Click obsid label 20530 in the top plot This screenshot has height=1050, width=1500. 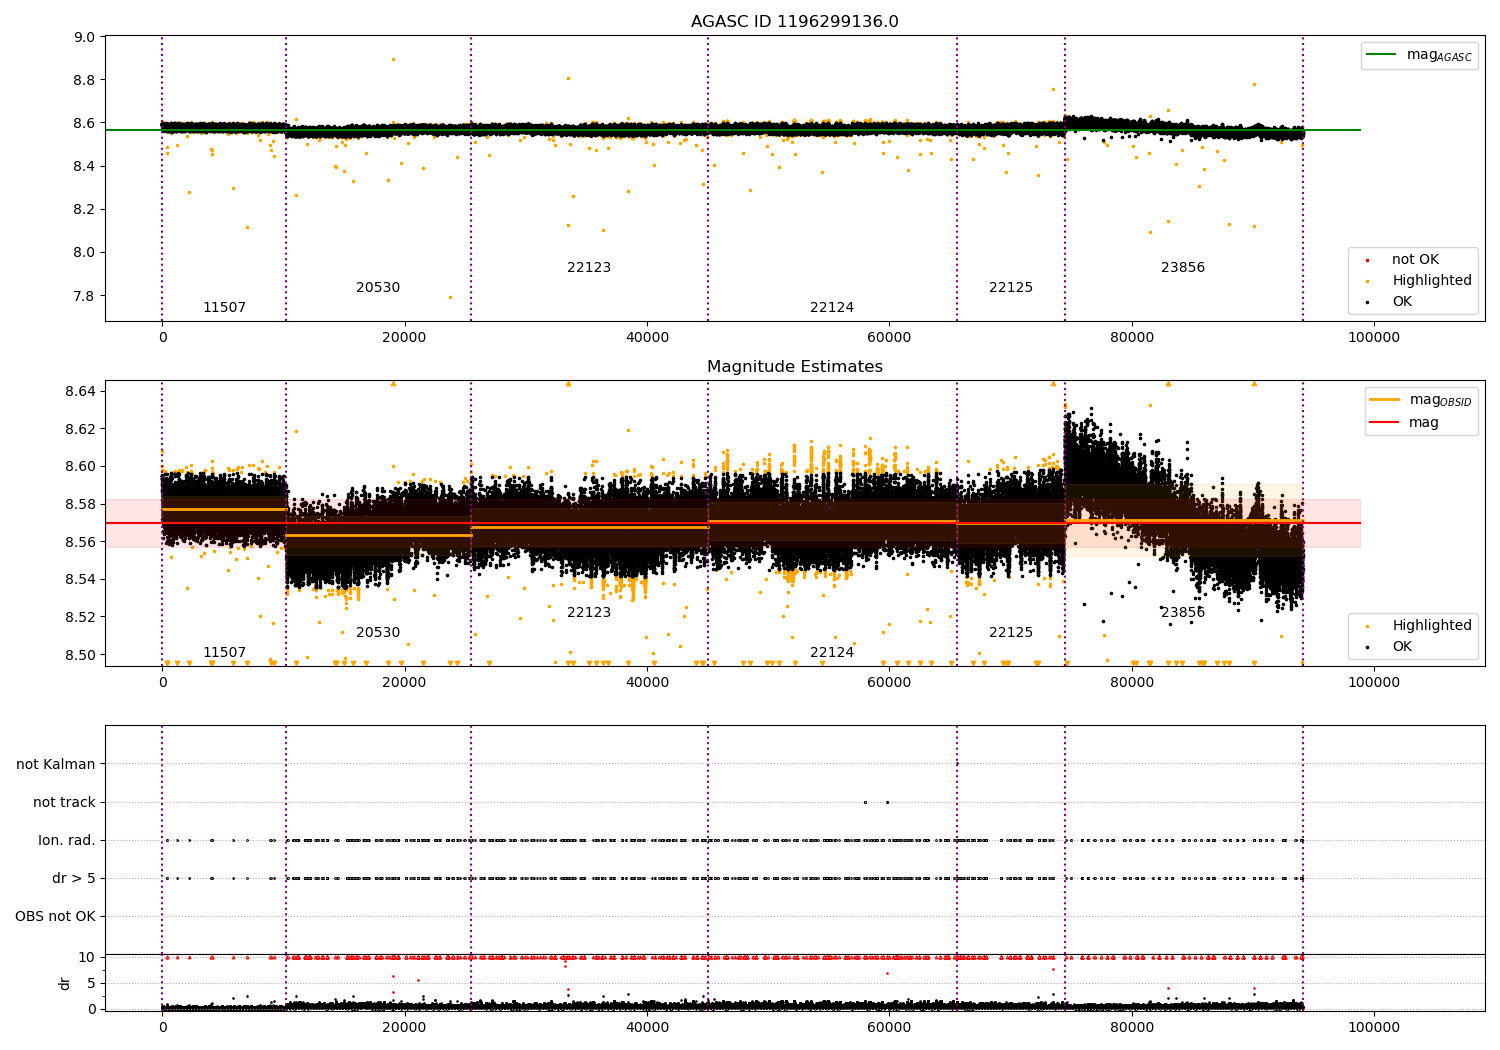(378, 287)
